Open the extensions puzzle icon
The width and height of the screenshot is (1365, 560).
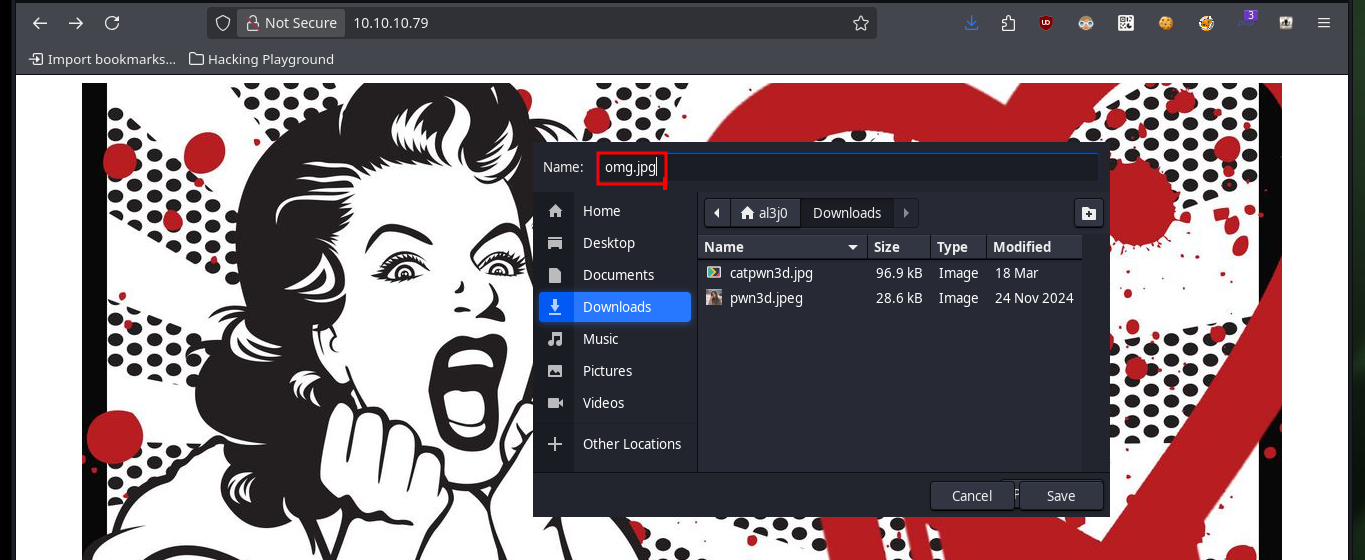coord(1008,23)
